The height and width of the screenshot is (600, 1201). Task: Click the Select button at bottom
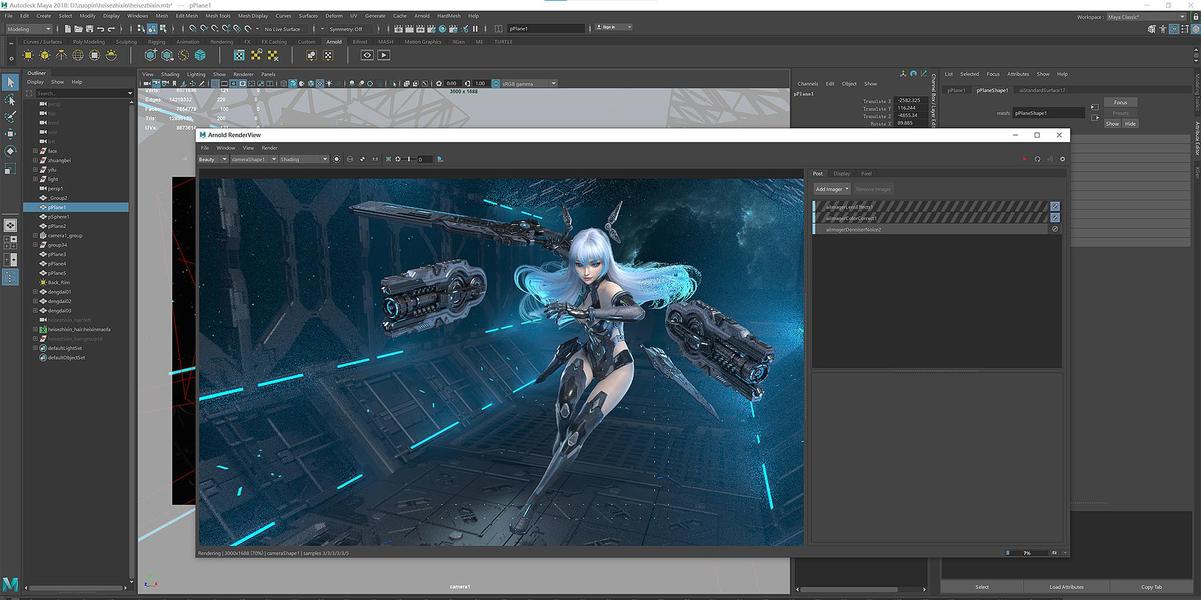pyautogui.click(x=982, y=587)
